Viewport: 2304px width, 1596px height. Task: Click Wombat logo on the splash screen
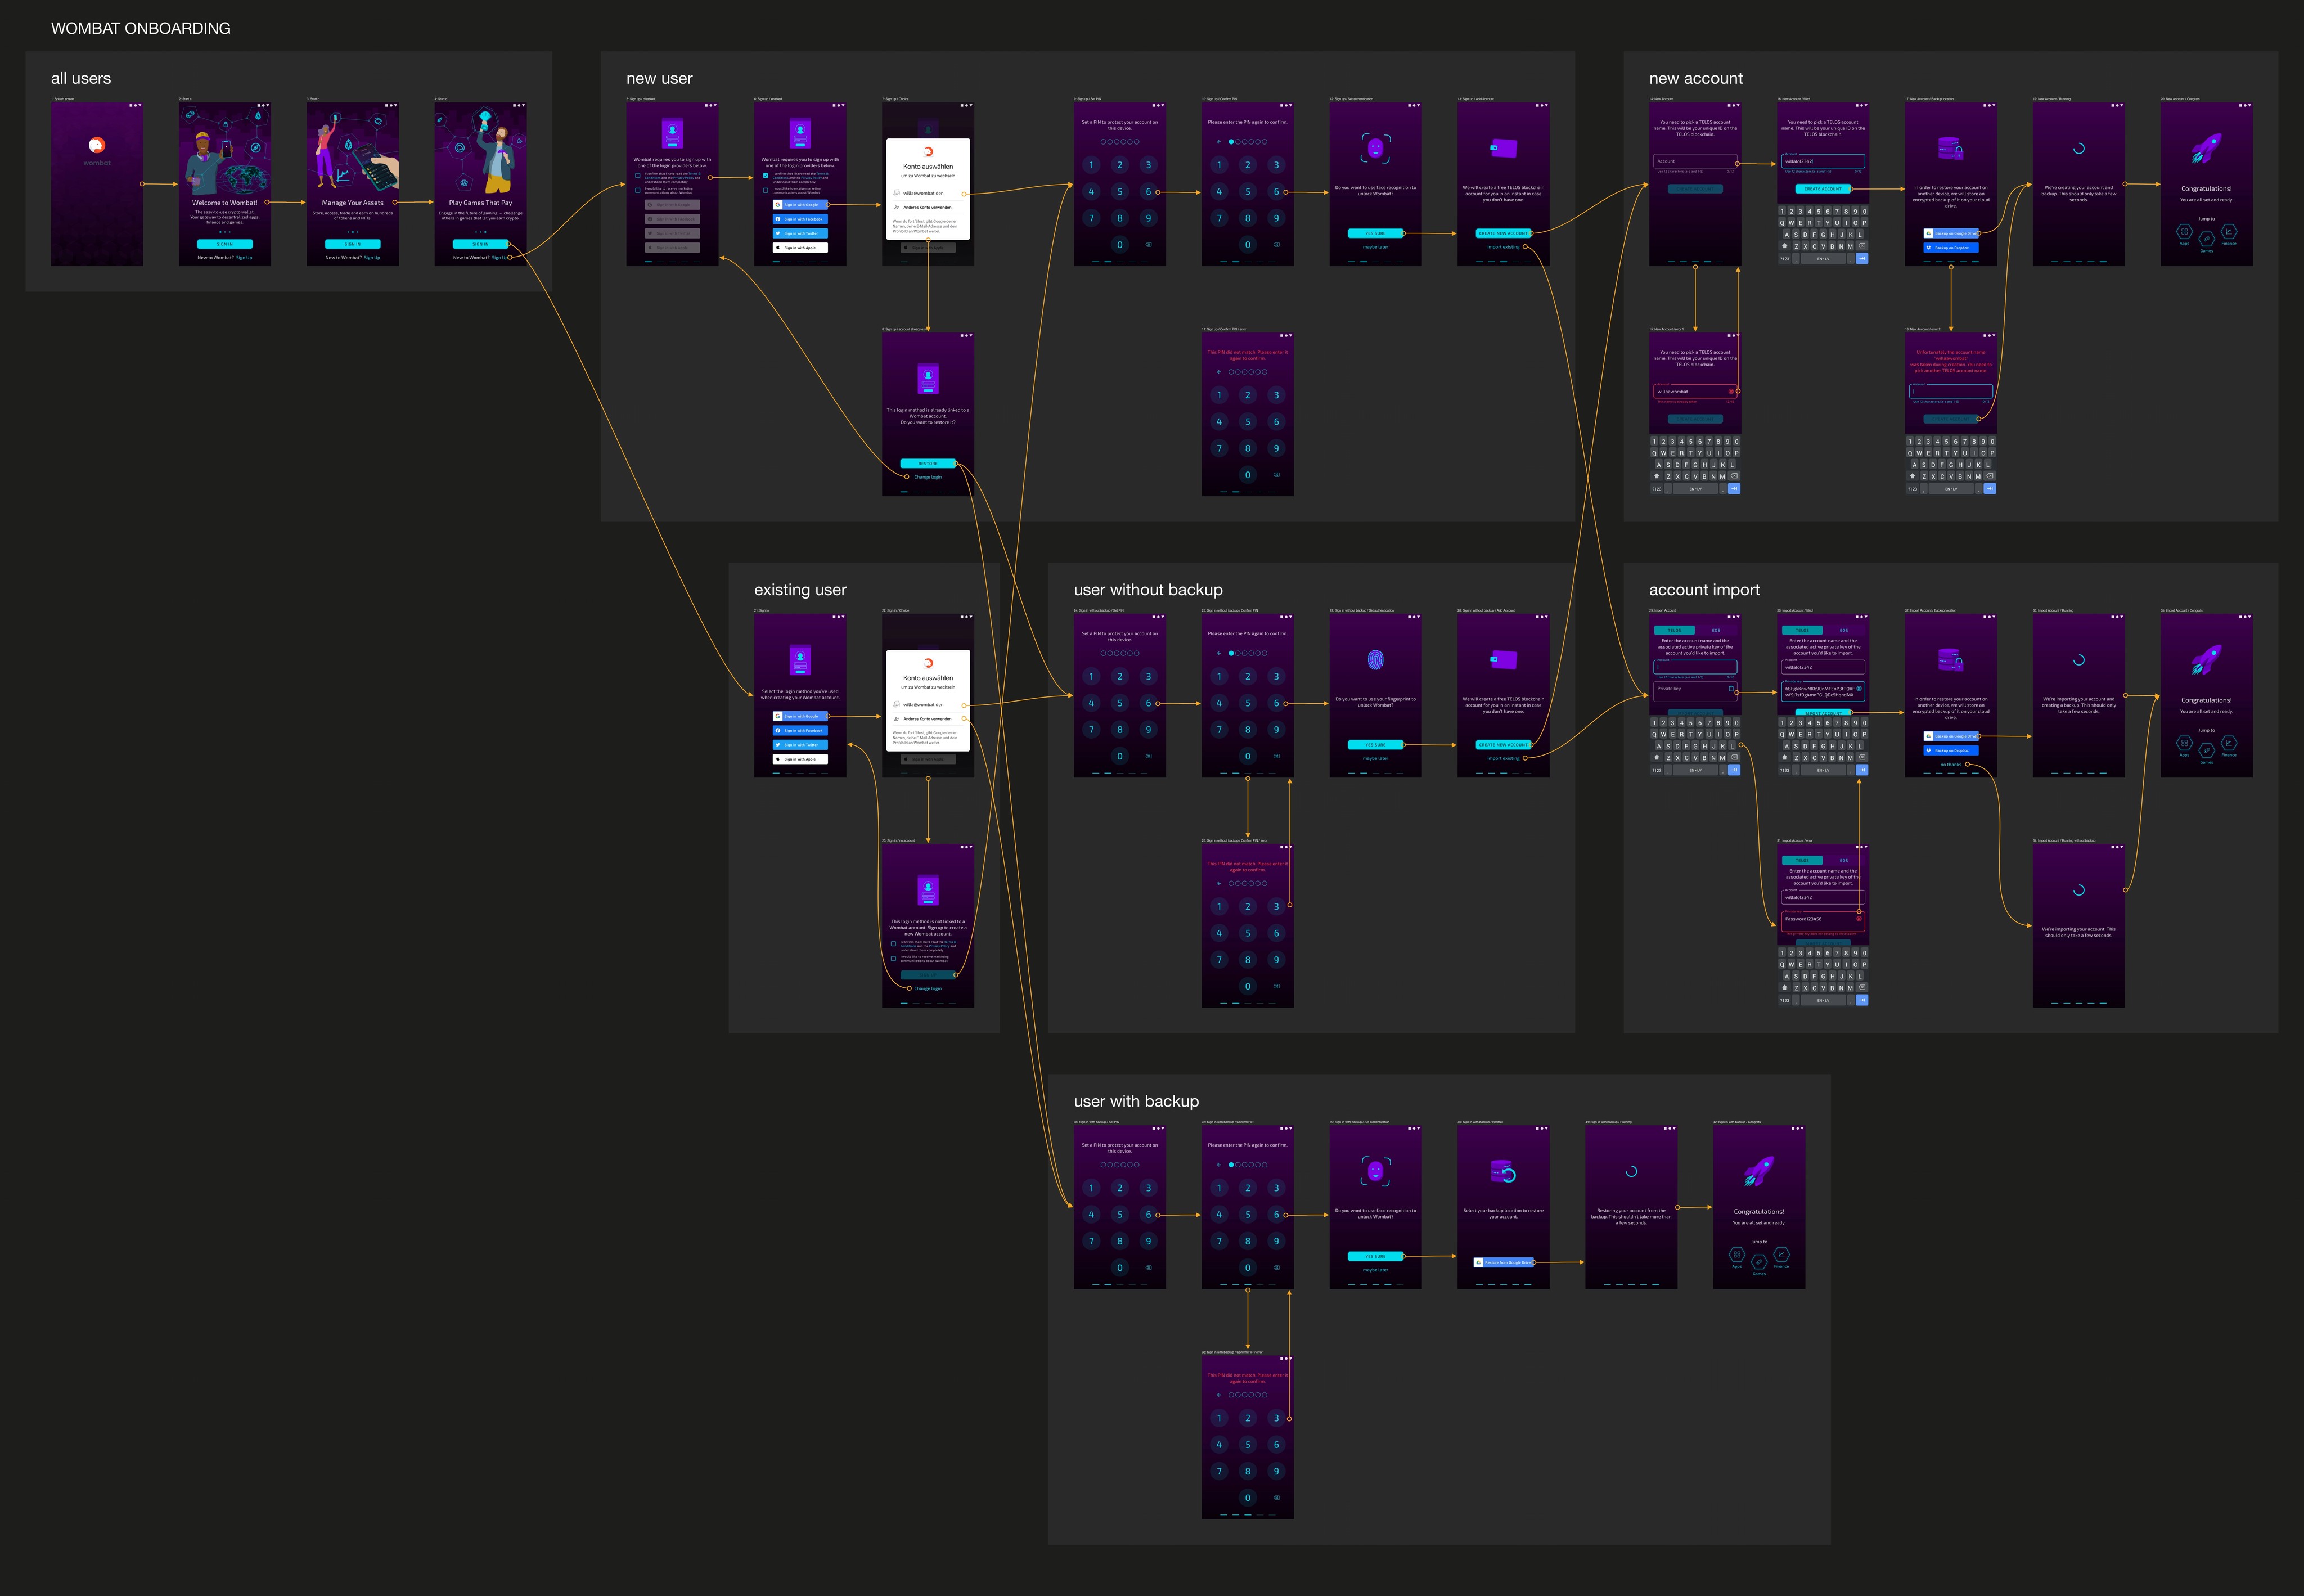(97, 145)
